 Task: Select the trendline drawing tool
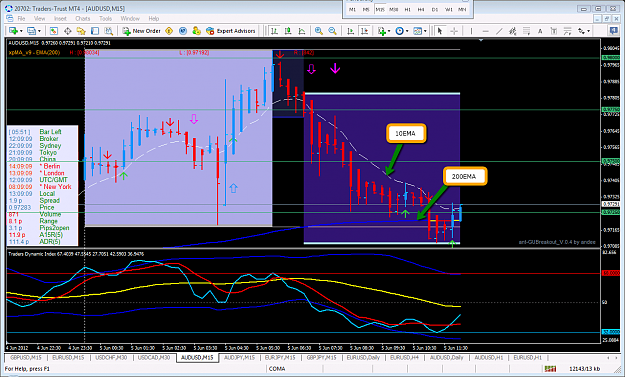(499, 31)
